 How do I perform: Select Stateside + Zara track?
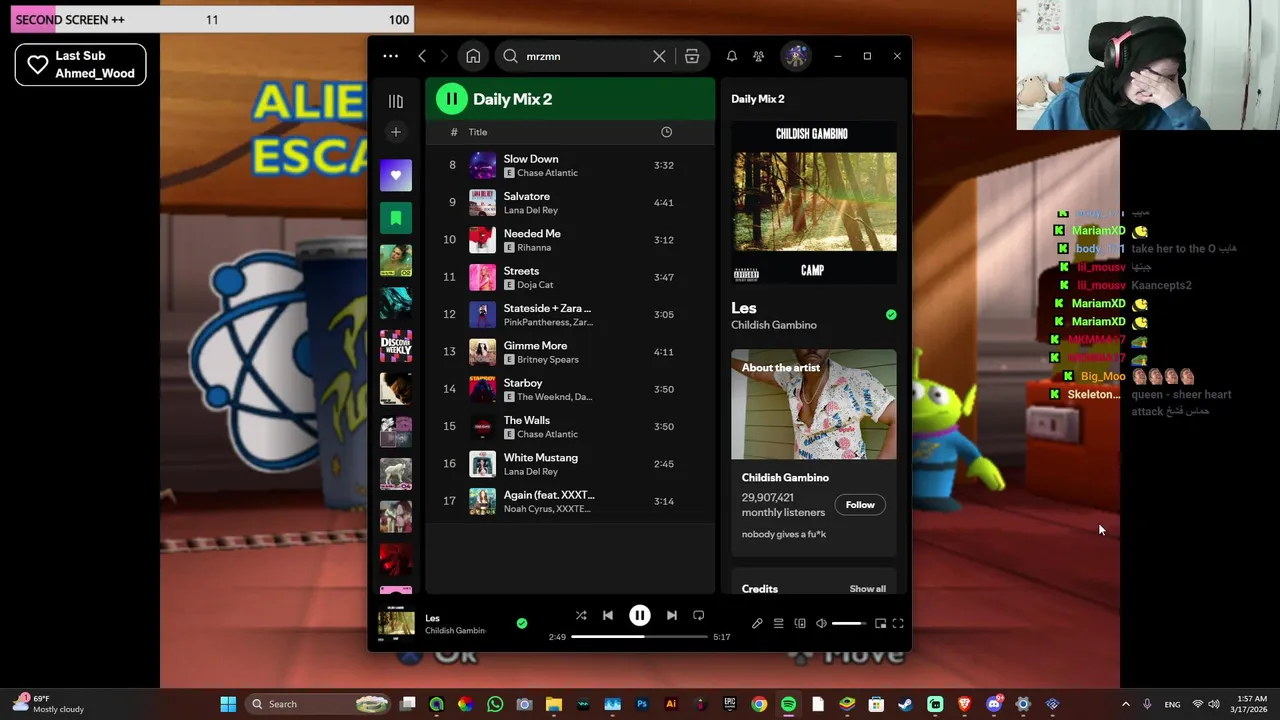tap(570, 315)
